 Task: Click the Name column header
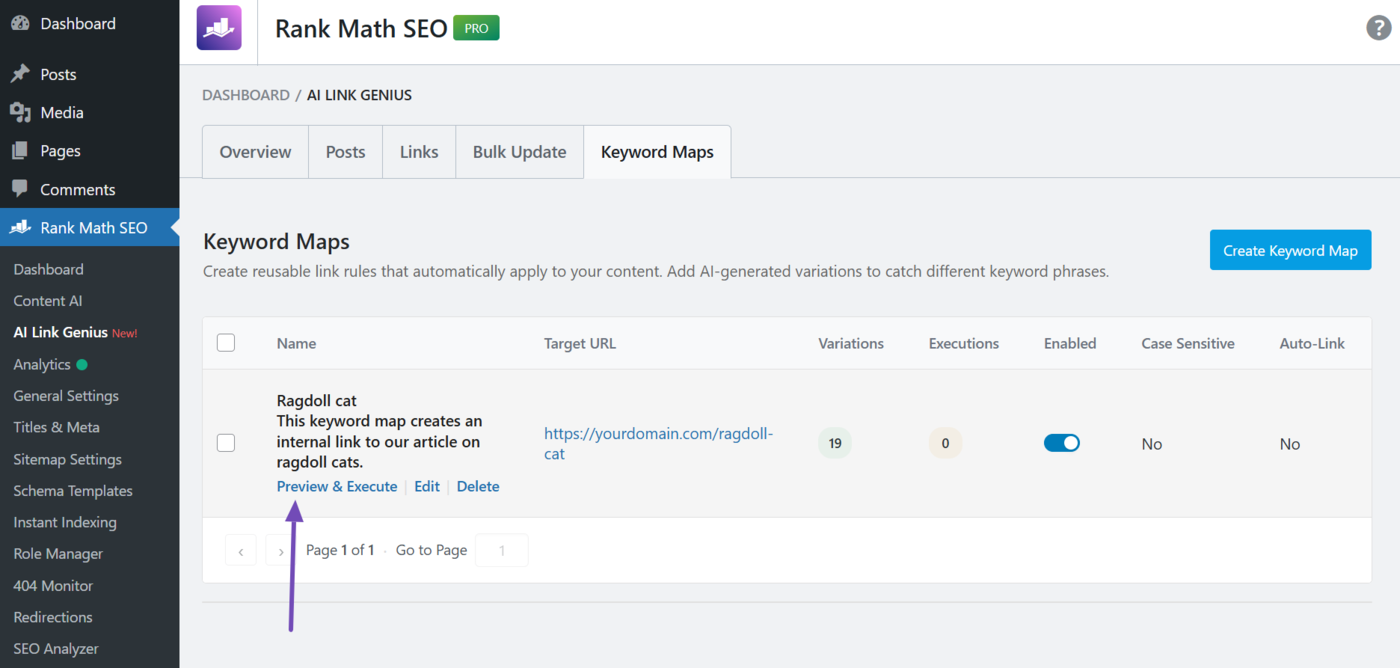pyautogui.click(x=297, y=343)
